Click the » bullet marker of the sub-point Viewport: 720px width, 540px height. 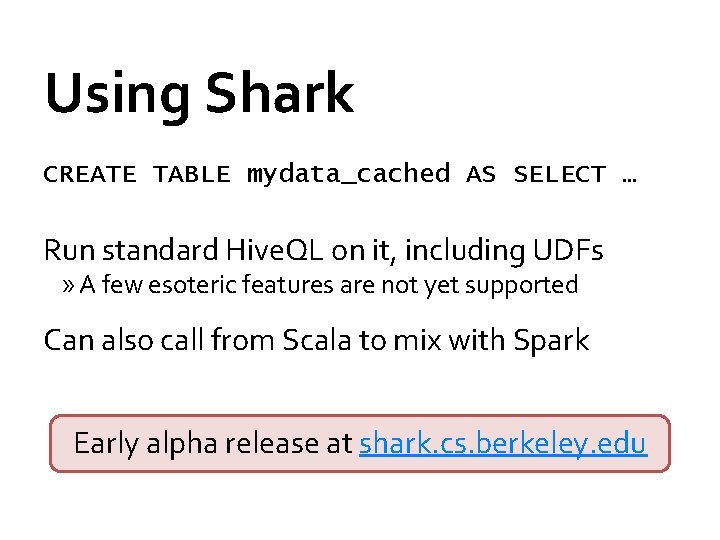tap(68, 286)
